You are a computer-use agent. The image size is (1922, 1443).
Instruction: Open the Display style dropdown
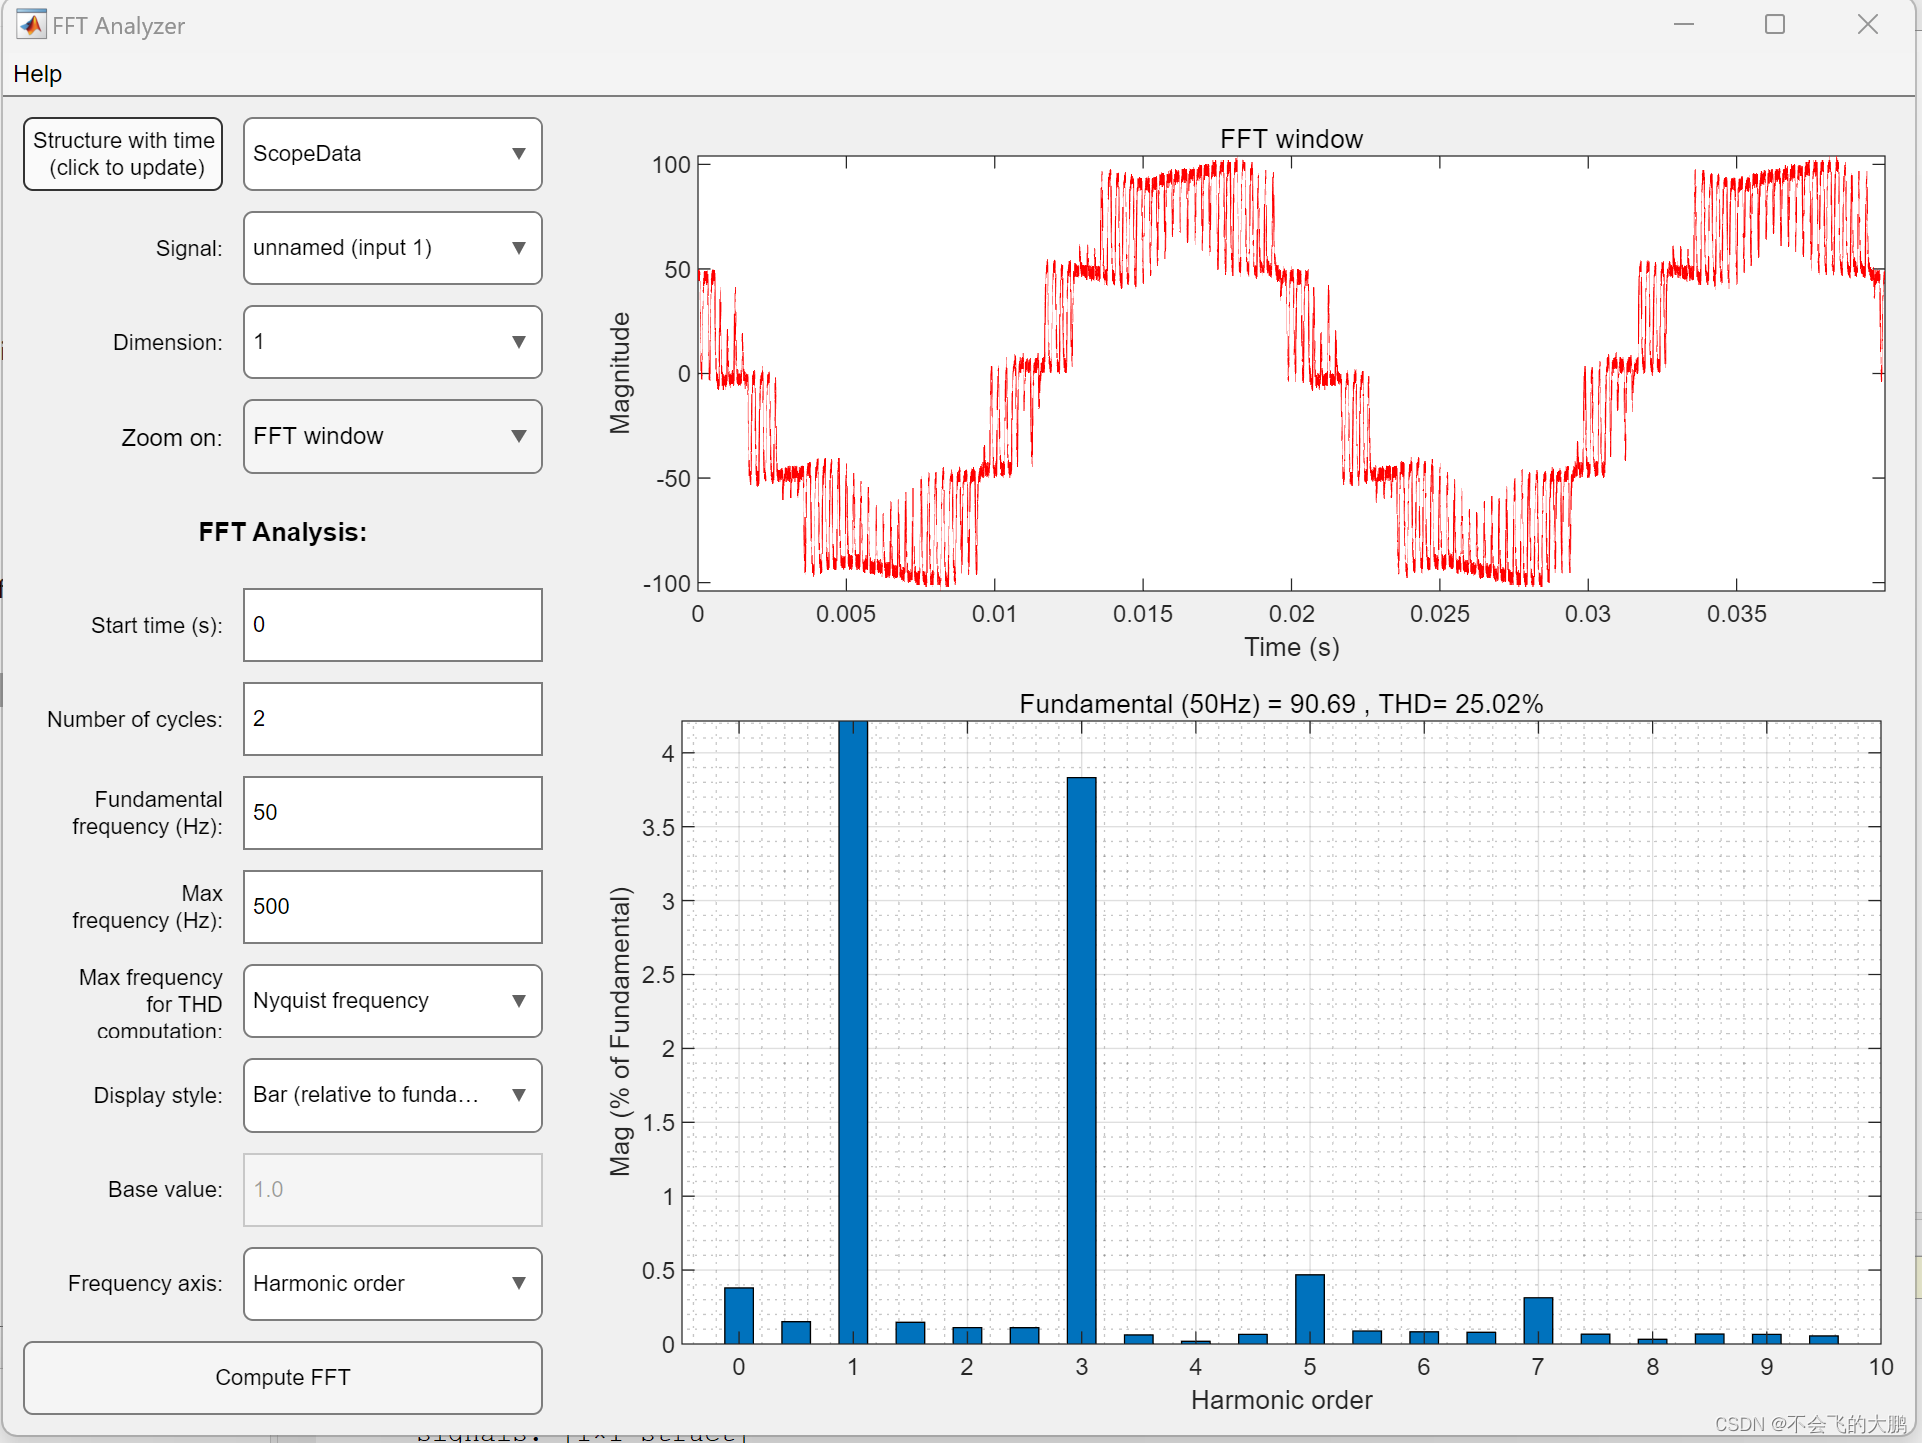pos(392,1095)
